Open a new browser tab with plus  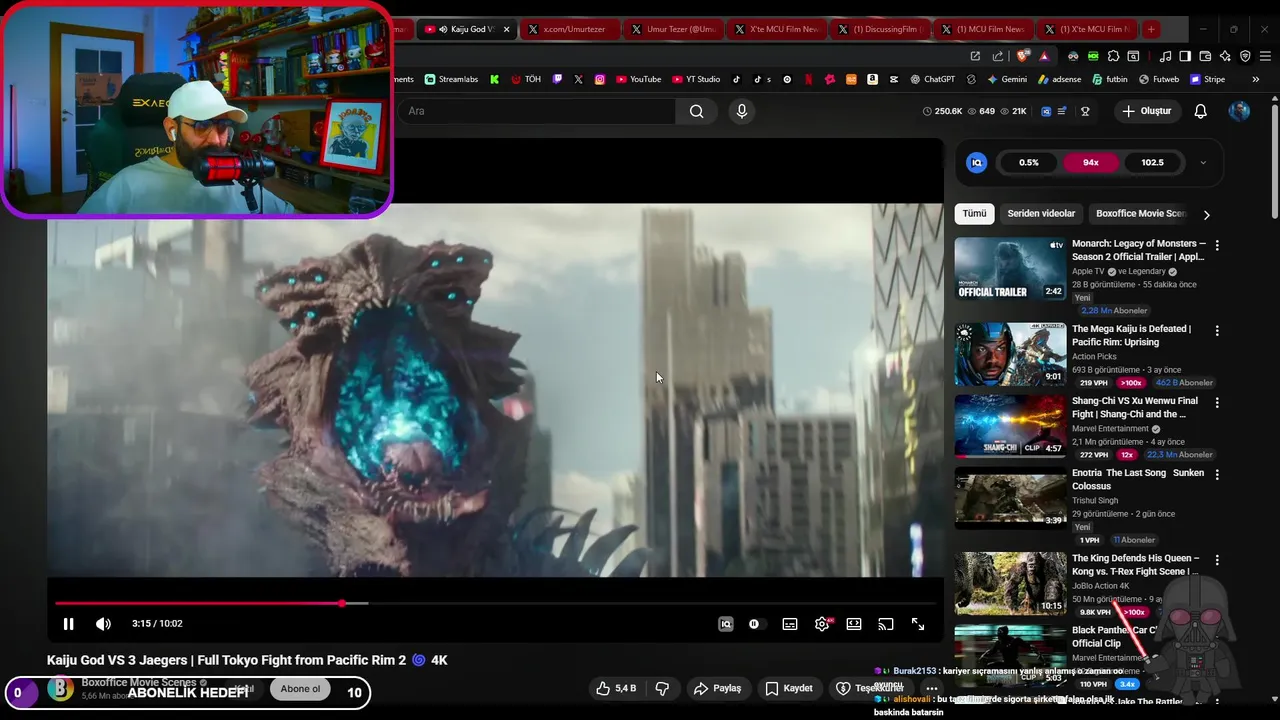coord(1151,29)
